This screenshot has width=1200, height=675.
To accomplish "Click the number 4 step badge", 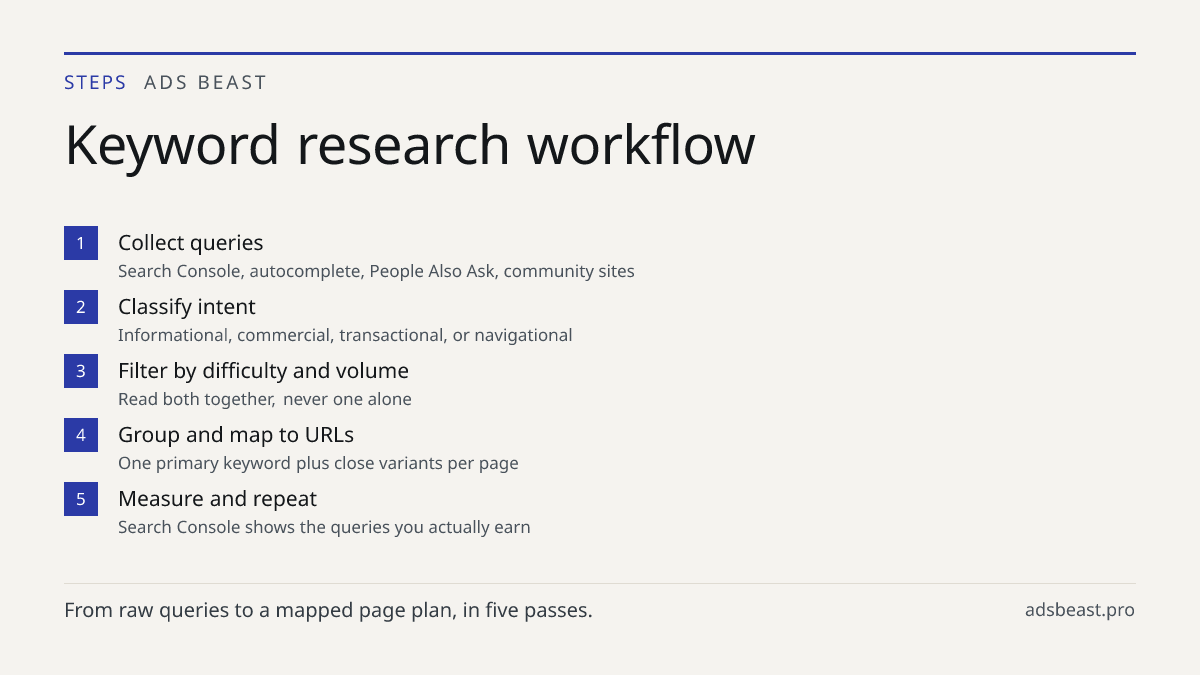I will [81, 435].
